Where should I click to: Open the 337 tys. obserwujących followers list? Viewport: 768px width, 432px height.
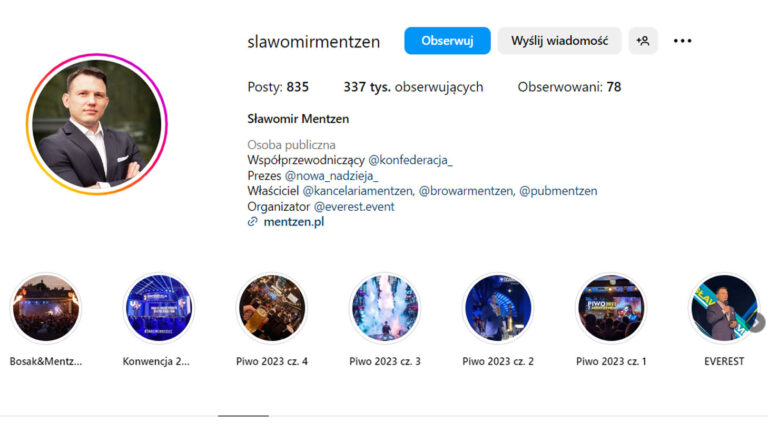413,87
